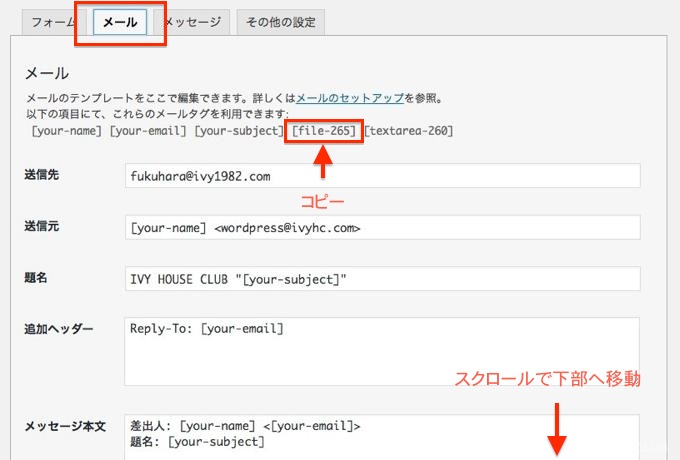
Task: Click the [your-email] mail tag
Action: coord(148,131)
